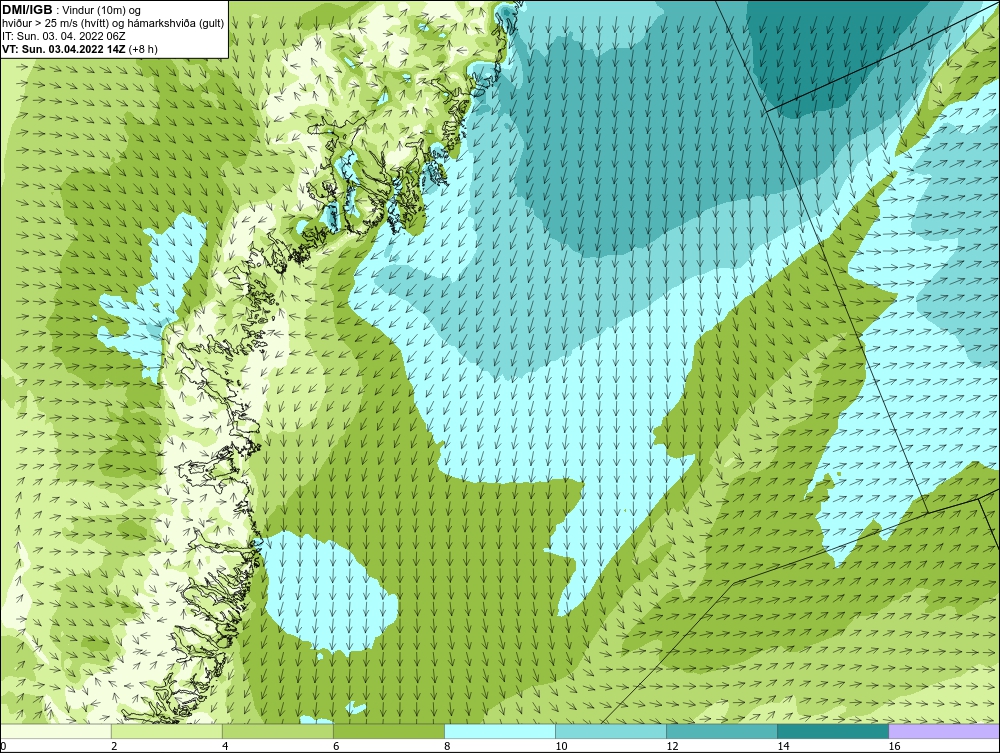Click the light green 2–4 m/s legend swatch
This screenshot has width=1000, height=753.
pyautogui.click(x=166, y=731)
